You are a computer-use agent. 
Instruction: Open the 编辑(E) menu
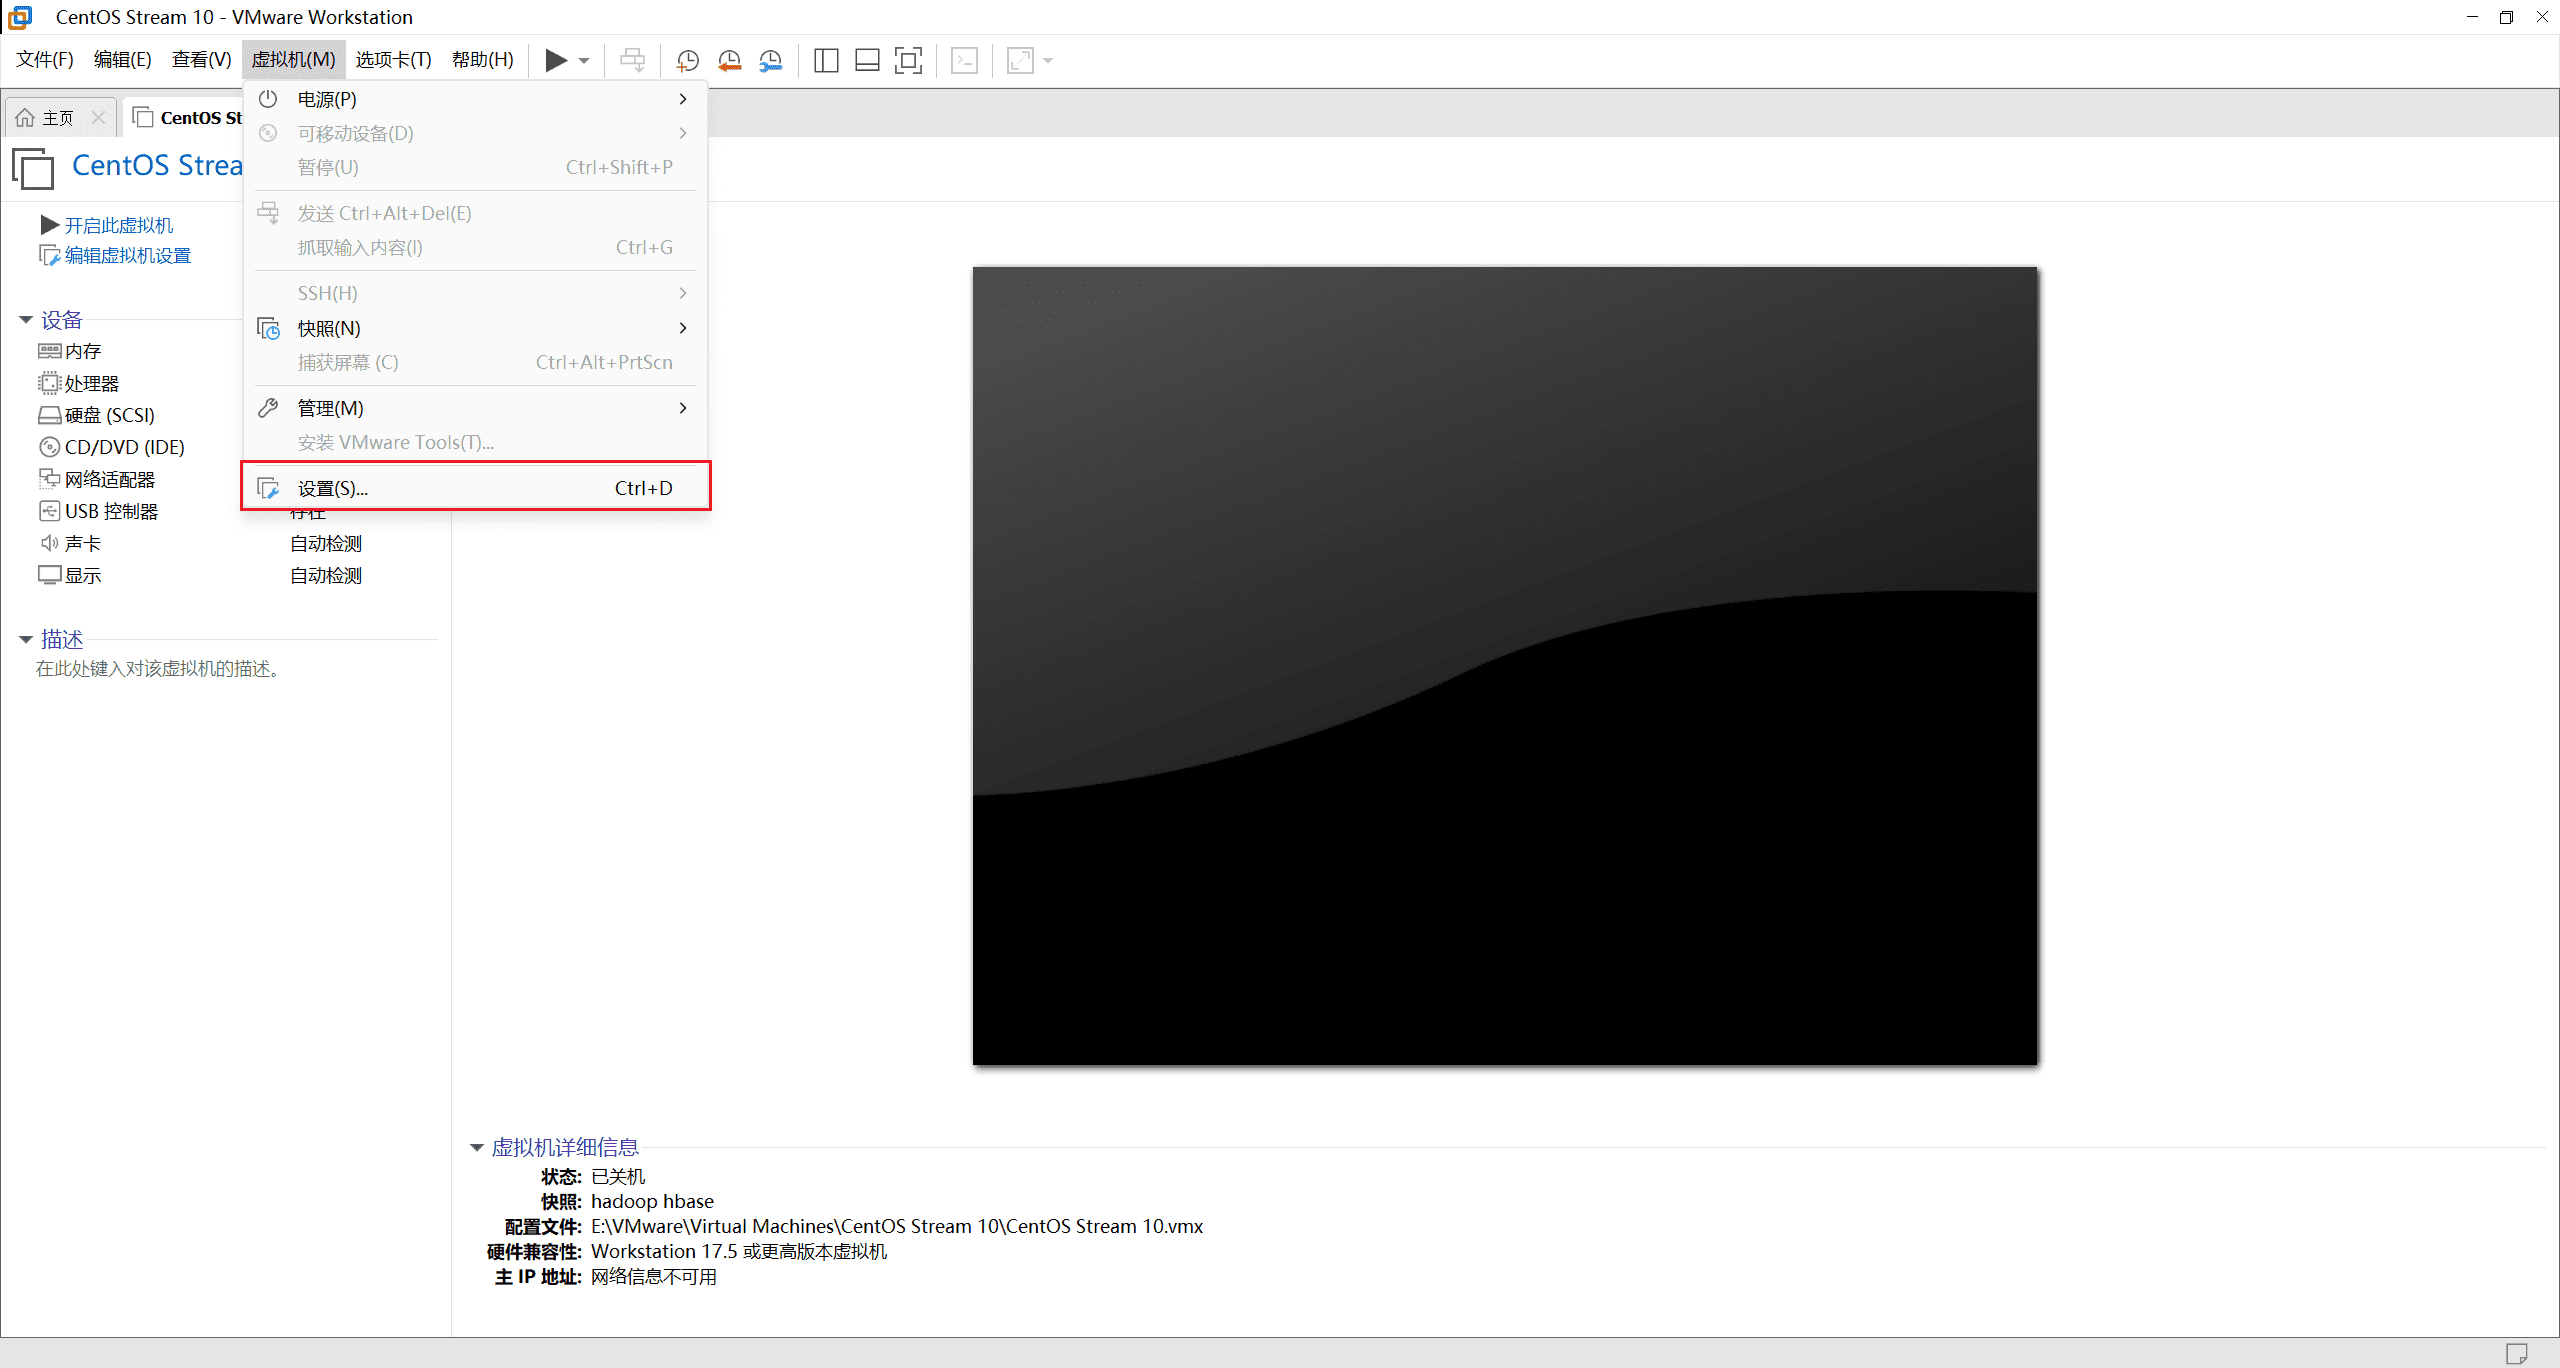click(x=122, y=60)
